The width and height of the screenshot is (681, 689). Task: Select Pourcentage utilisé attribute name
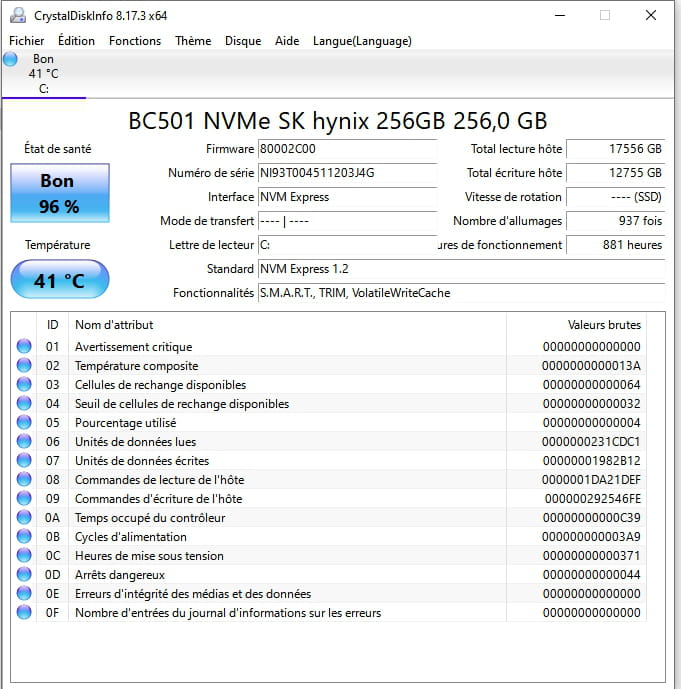tap(125, 423)
